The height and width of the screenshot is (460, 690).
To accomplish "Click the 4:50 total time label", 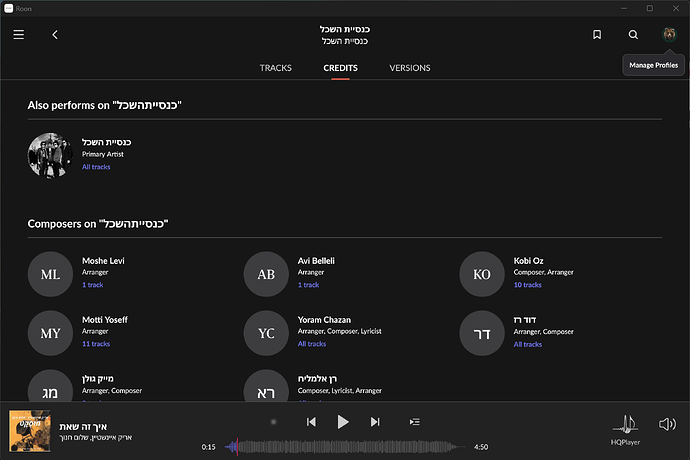I will (481, 447).
